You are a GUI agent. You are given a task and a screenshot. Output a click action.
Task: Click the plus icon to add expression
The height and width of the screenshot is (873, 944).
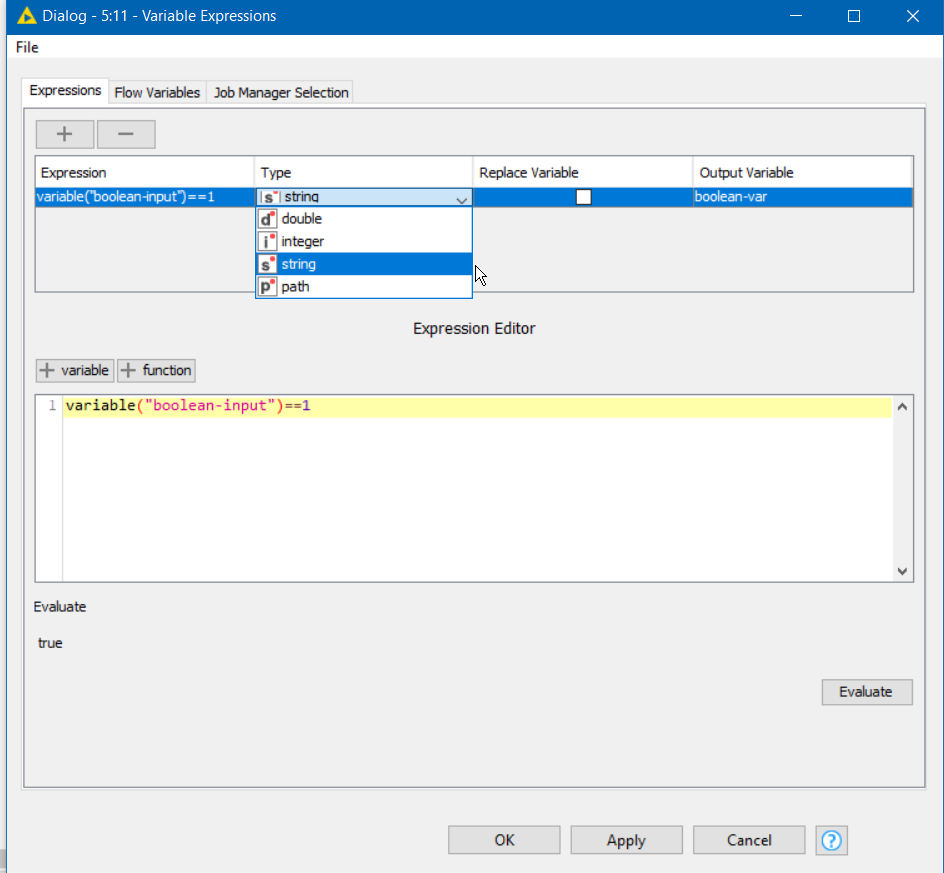(65, 134)
